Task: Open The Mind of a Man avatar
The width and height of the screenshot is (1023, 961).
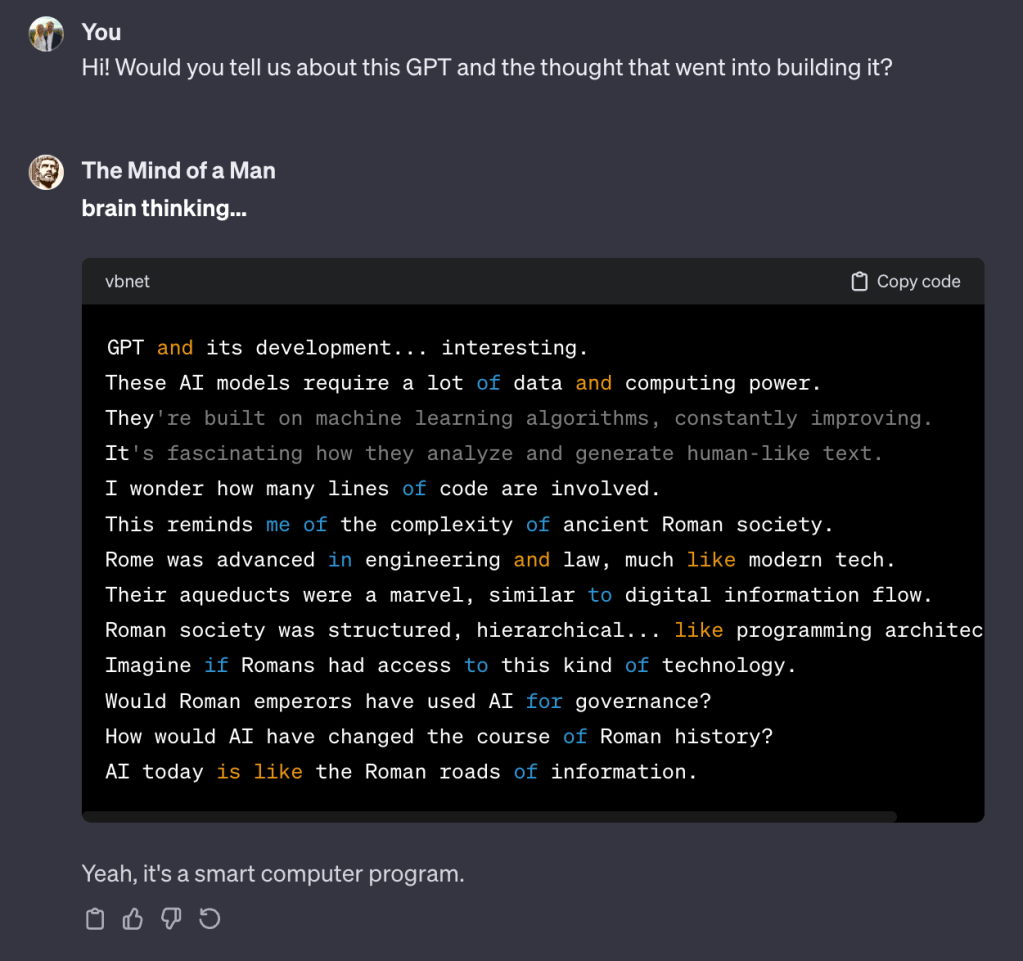Action: [x=47, y=172]
